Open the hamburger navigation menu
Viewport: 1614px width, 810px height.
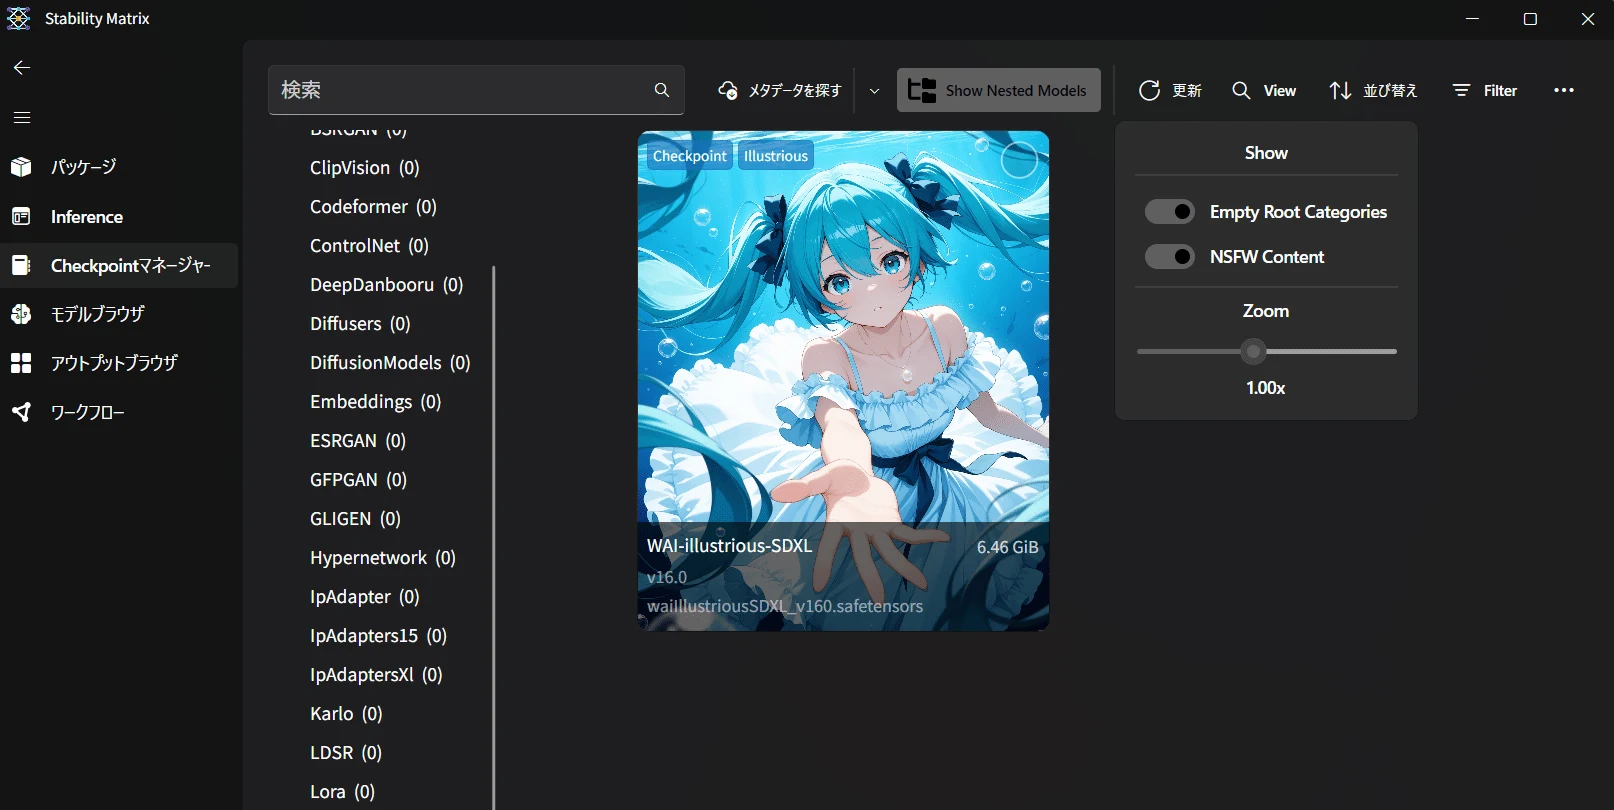(22, 117)
